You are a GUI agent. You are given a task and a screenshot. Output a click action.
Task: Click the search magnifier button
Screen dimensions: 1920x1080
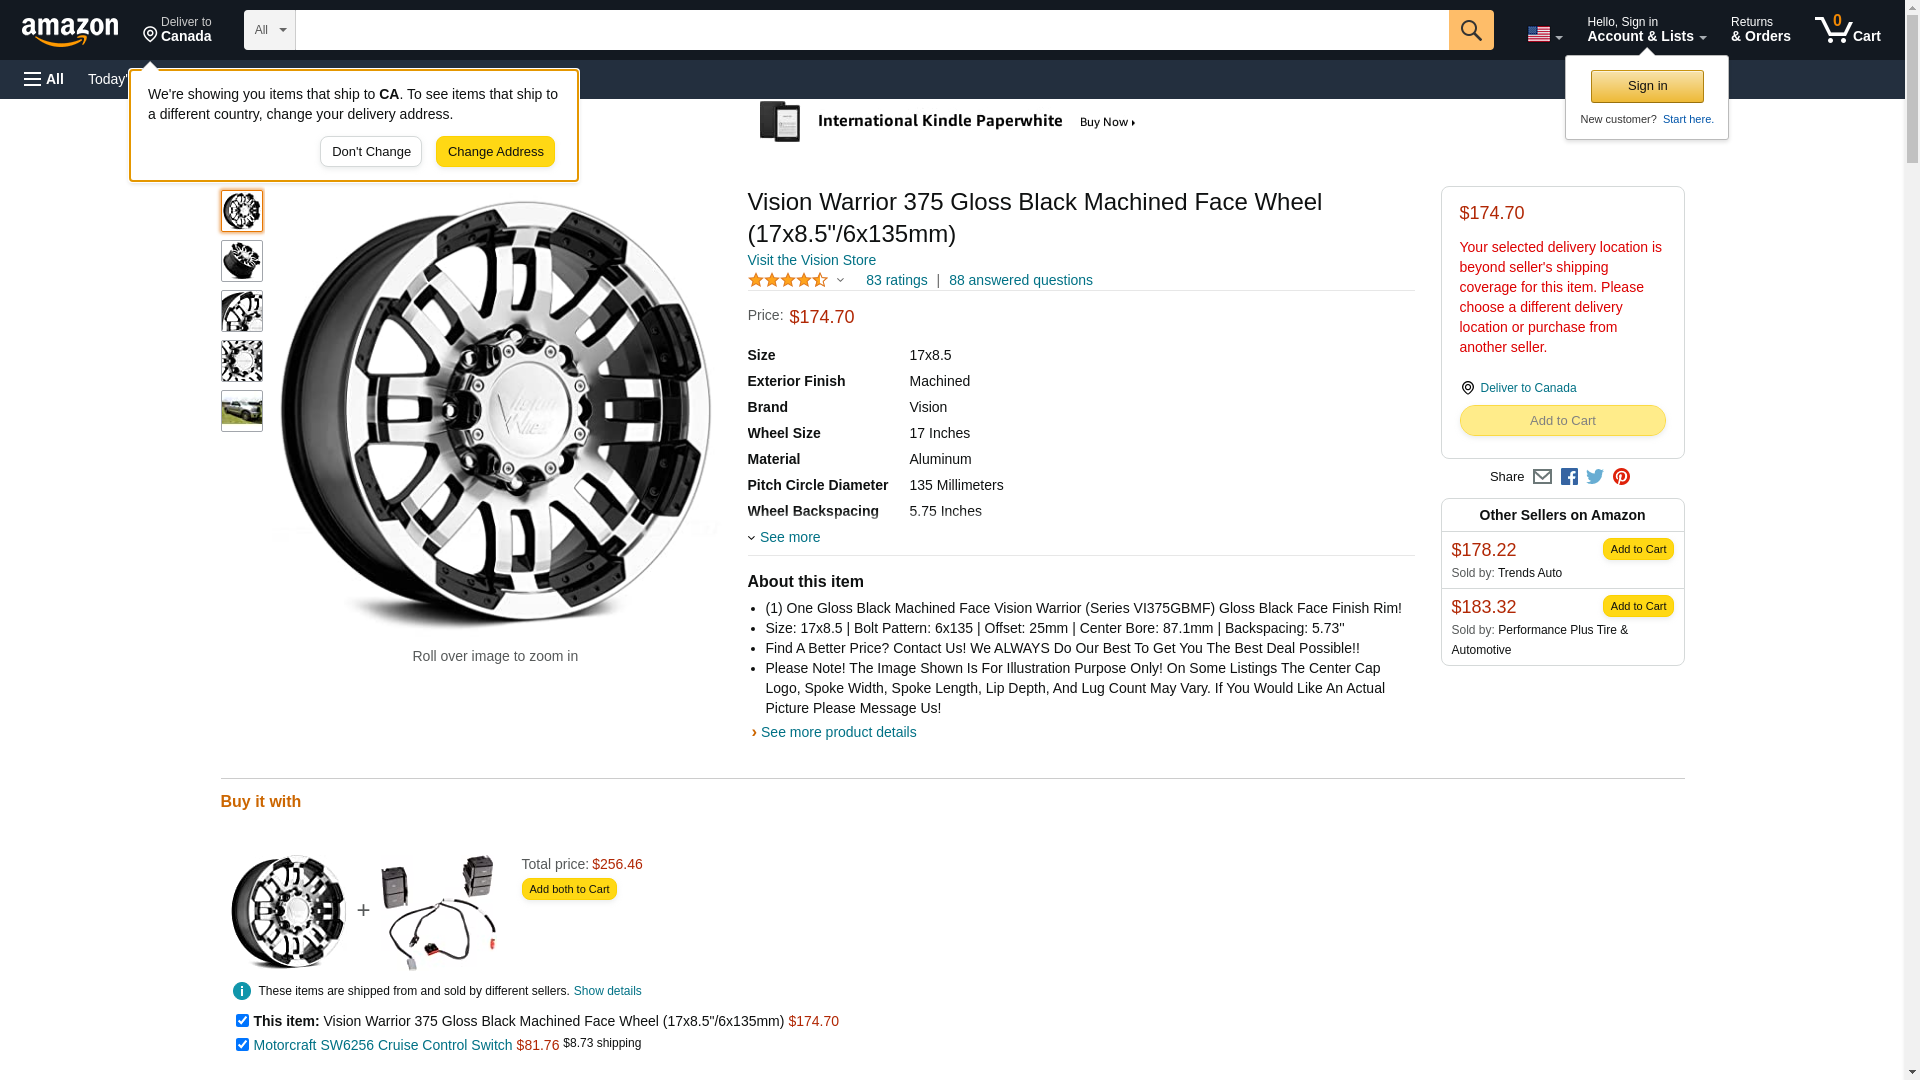coord(1470,30)
